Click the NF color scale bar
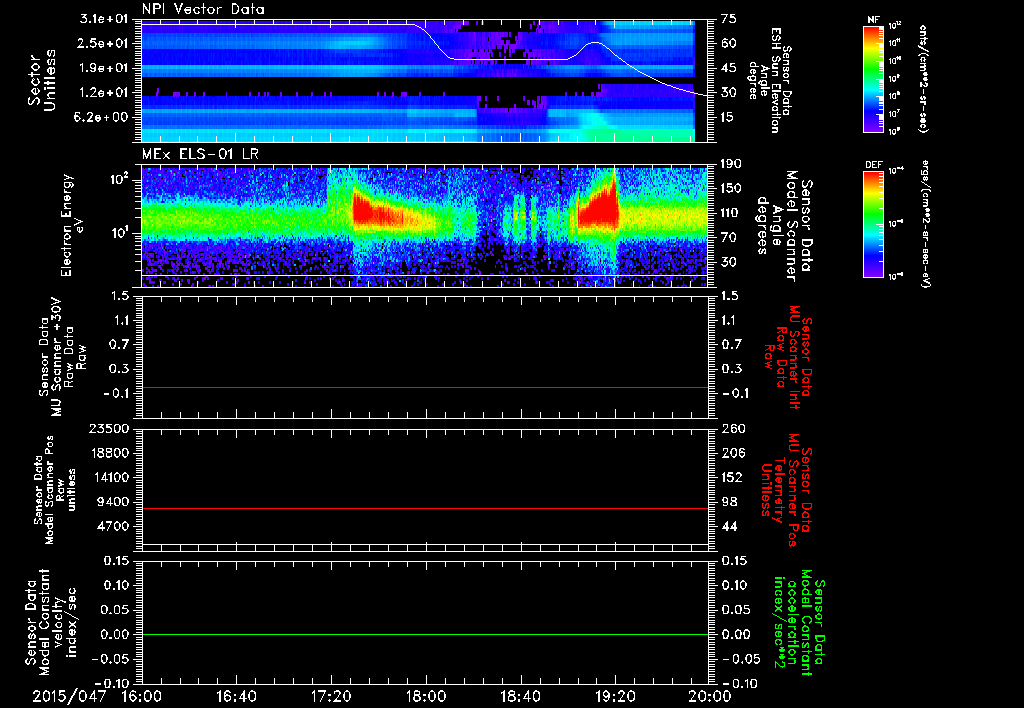Viewport: 1024px width, 708px height. pyautogui.click(x=874, y=78)
